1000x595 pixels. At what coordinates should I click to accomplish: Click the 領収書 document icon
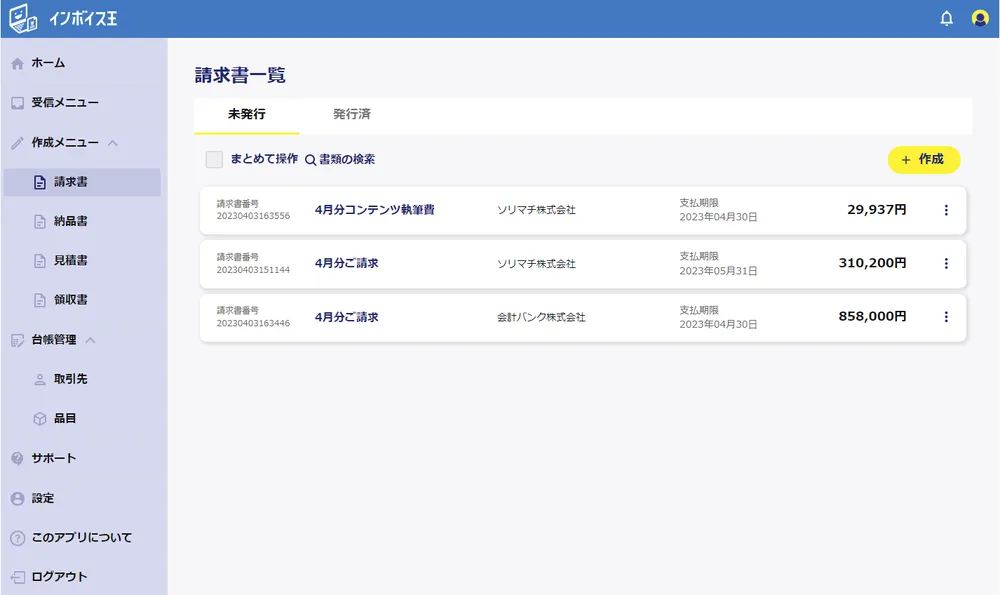pos(40,300)
